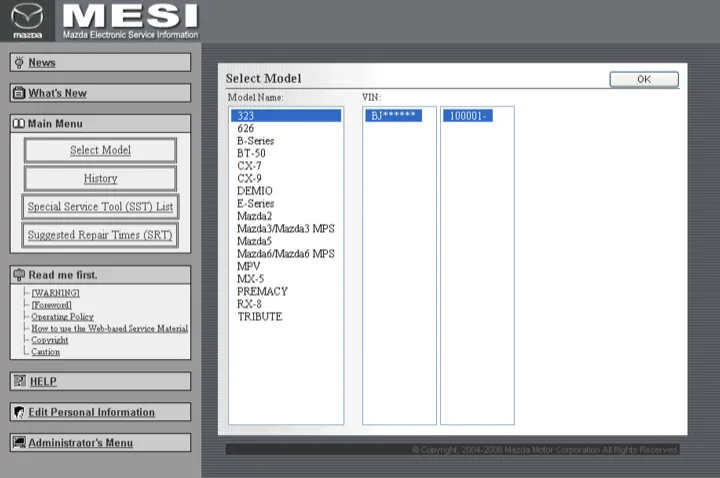The image size is (720, 478).
Task: Select model 323 in the list
Action: tap(286, 116)
